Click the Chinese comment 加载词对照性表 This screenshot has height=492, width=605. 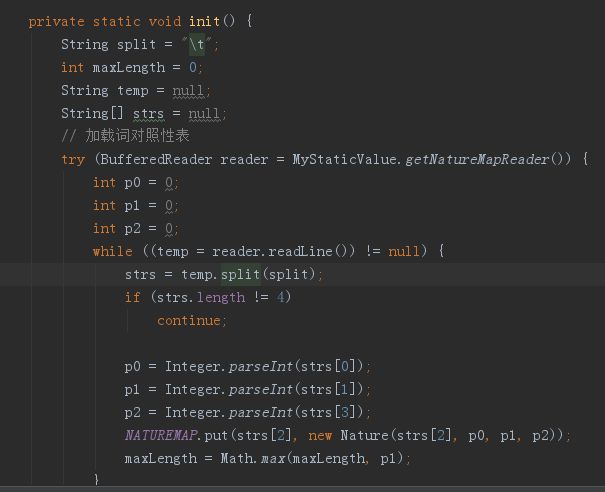pyautogui.click(x=137, y=135)
